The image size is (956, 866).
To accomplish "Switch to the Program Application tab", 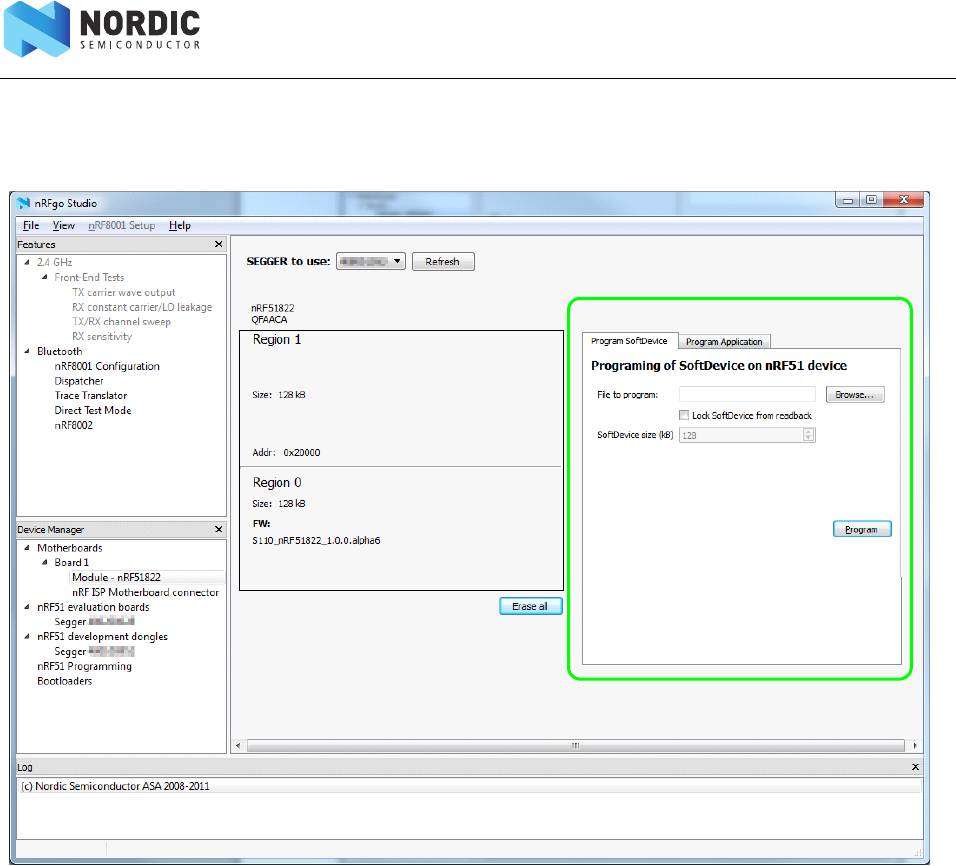I will (724, 342).
